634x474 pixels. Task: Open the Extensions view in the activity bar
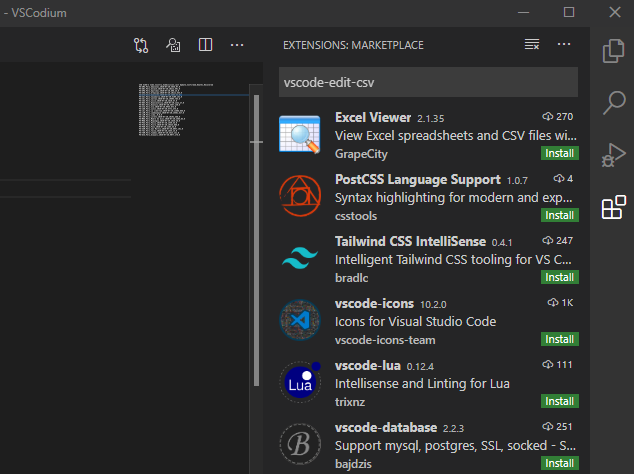pyautogui.click(x=613, y=207)
